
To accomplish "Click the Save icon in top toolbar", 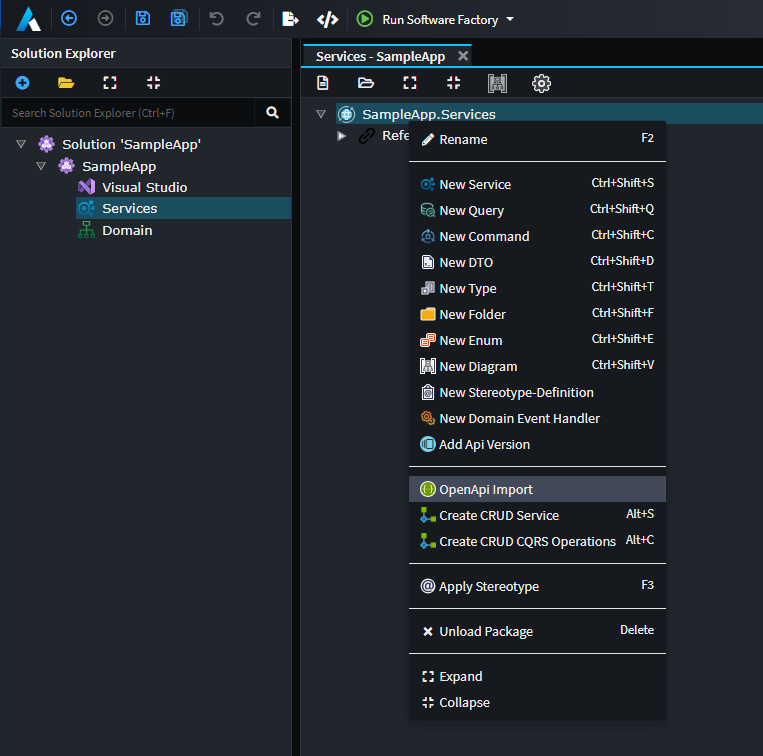I will [143, 18].
